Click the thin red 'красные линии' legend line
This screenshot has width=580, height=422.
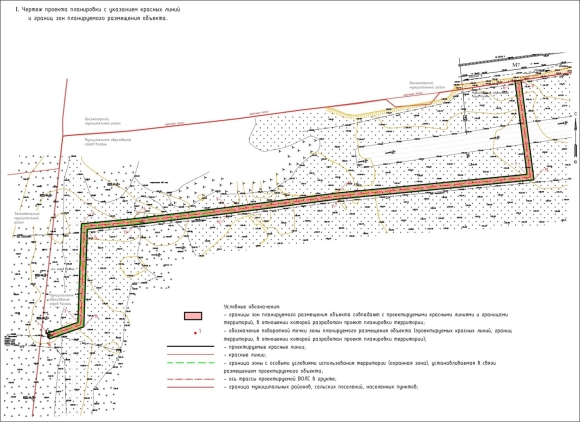pyautogui.click(x=190, y=354)
